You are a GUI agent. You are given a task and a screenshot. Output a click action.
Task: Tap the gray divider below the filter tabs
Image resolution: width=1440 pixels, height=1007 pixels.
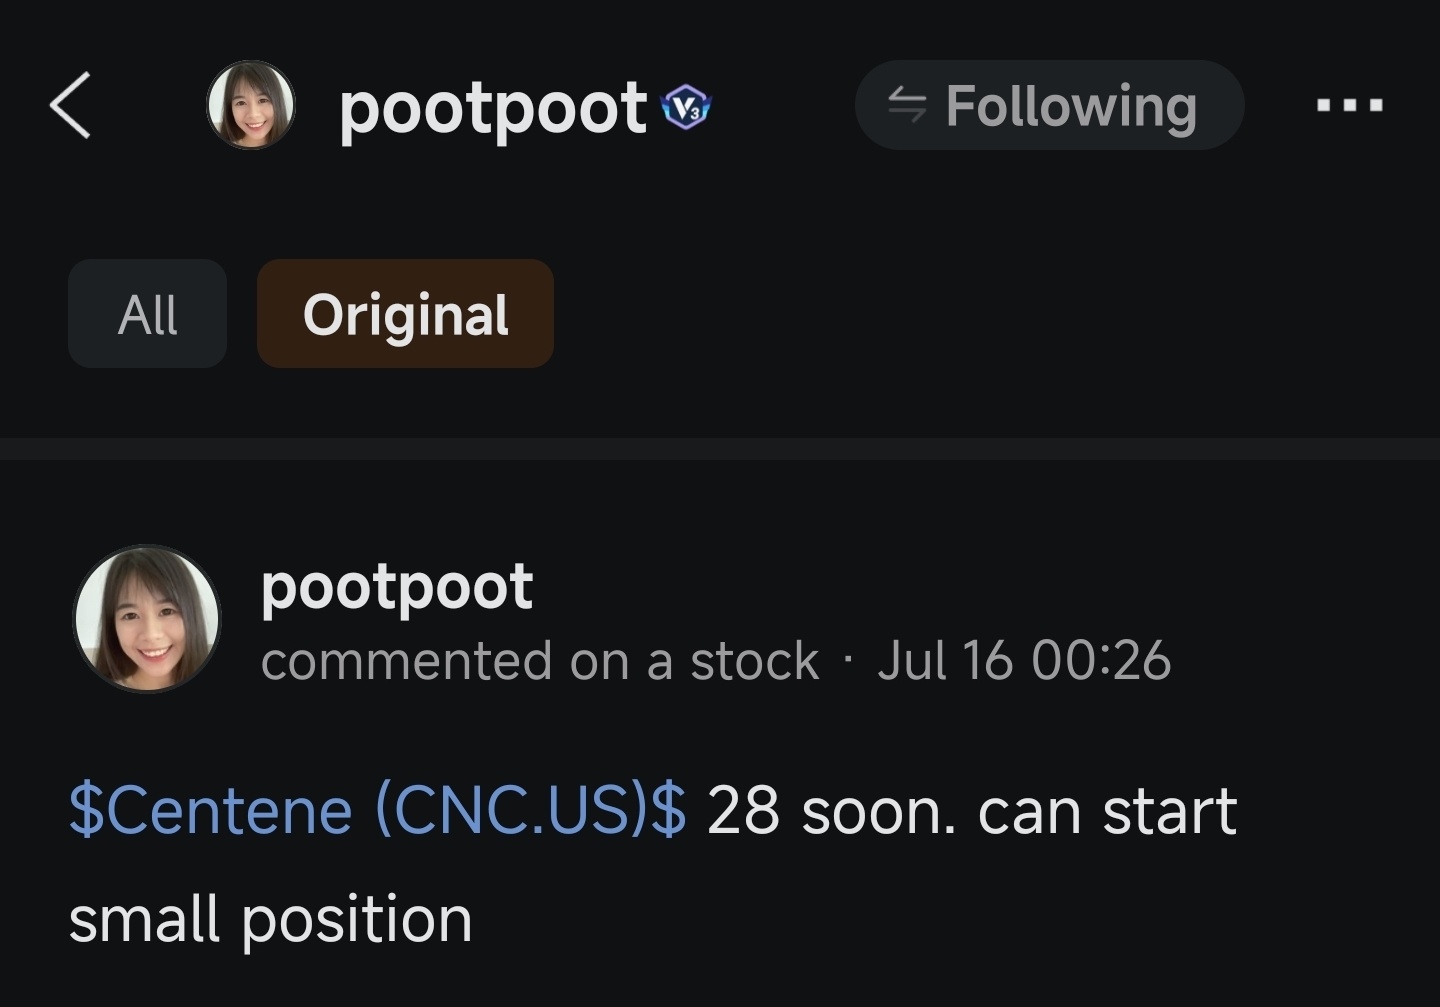click(x=720, y=448)
